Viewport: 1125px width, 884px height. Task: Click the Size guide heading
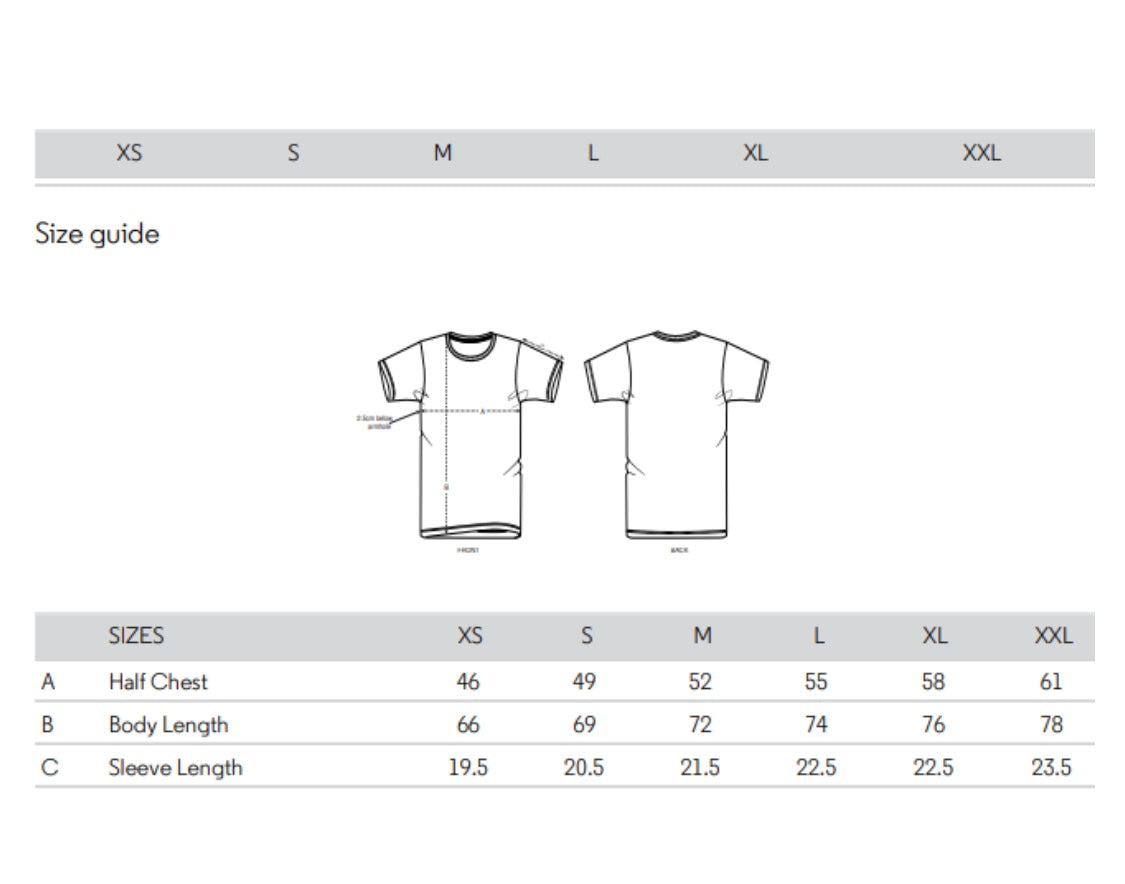97,234
